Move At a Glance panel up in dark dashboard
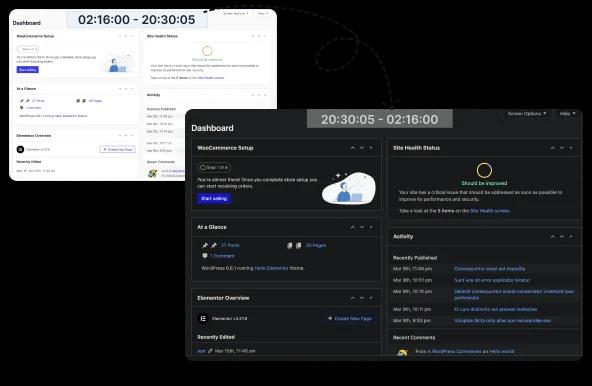 coord(353,227)
